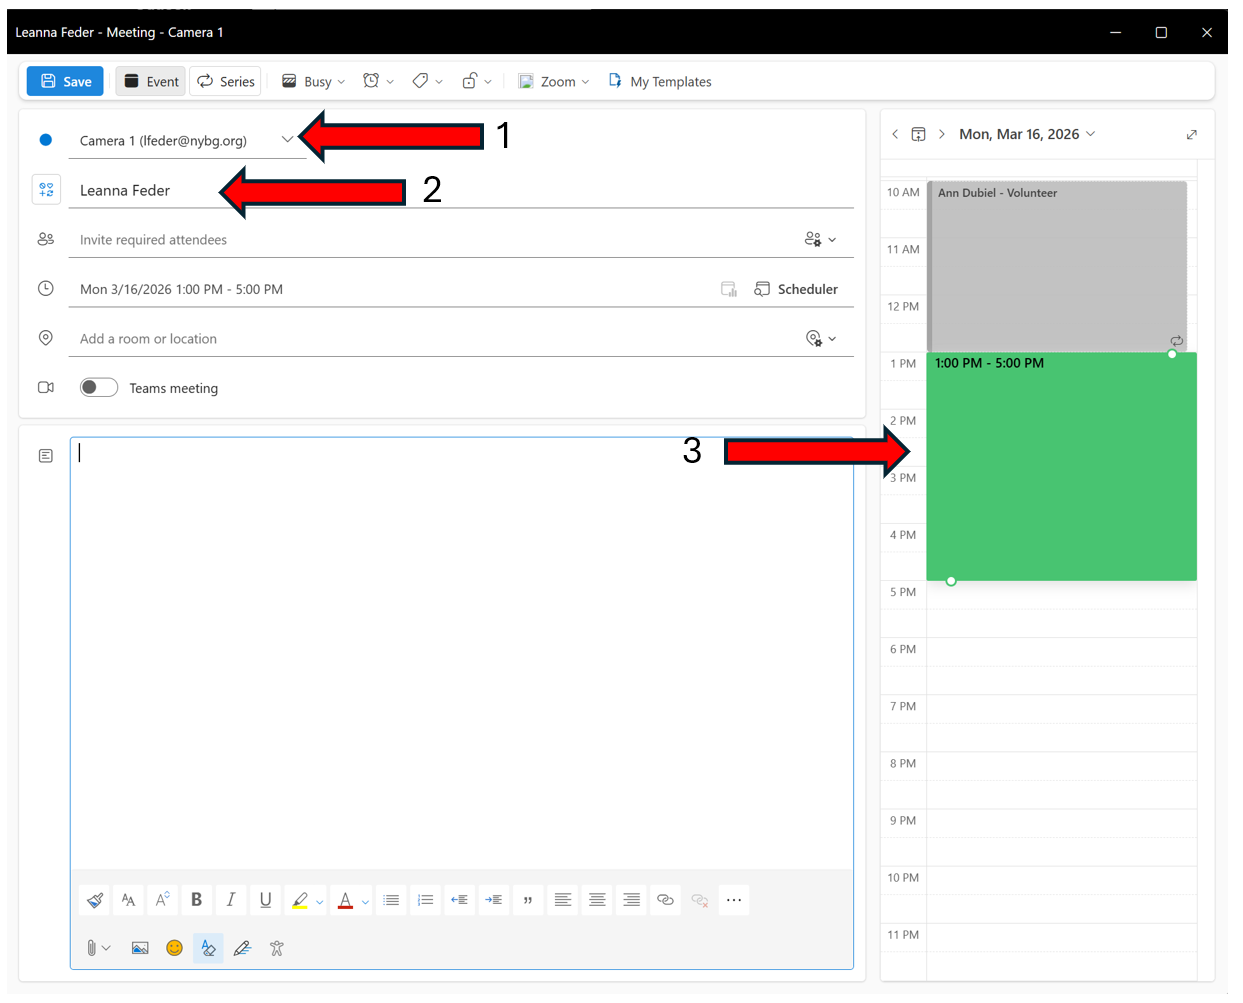The width and height of the screenshot is (1243, 1003).
Task: Click the quote formatting icon
Action: pyautogui.click(x=528, y=900)
